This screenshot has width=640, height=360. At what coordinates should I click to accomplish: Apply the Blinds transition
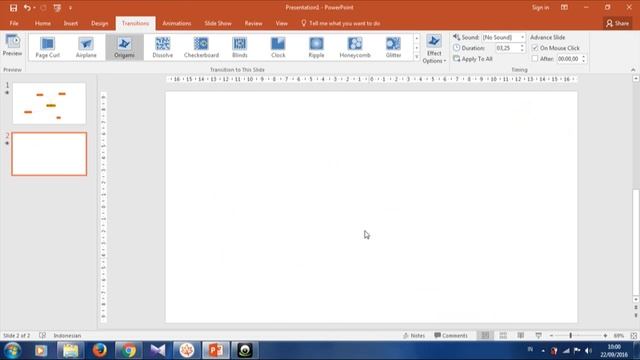coord(240,47)
